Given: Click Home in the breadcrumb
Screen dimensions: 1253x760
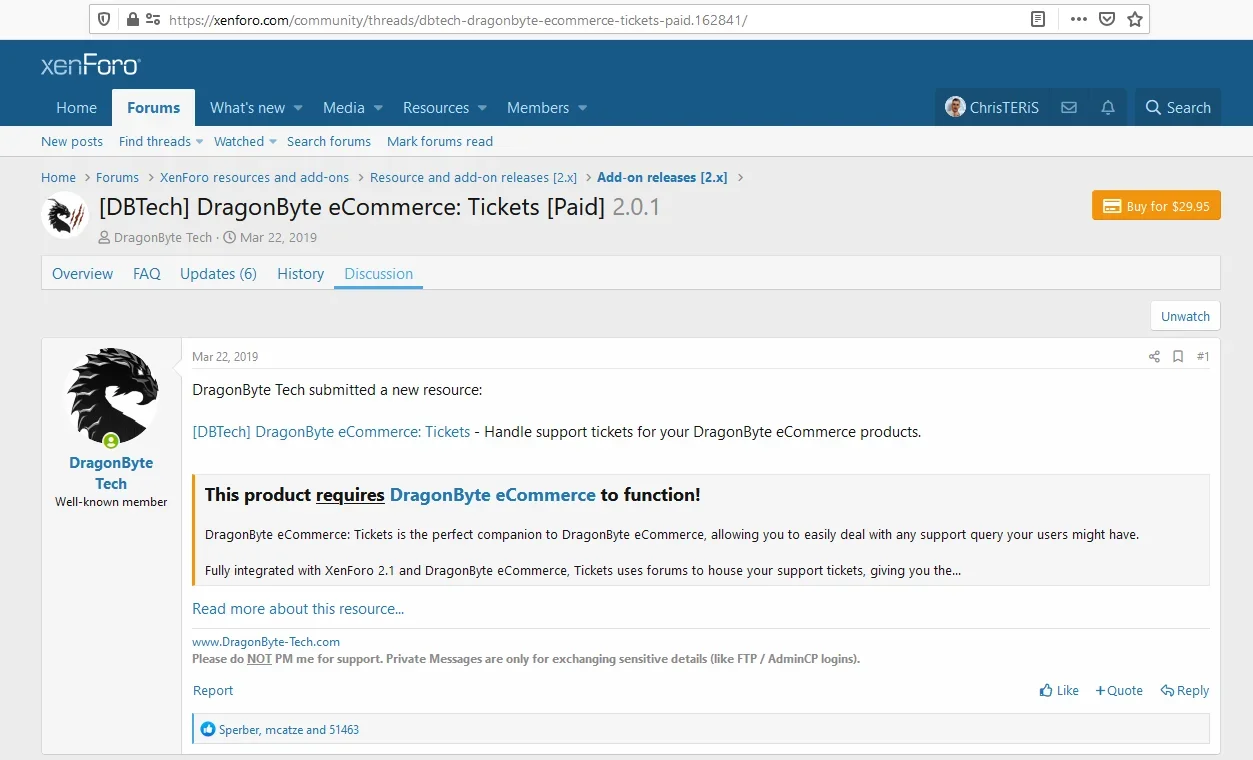Looking at the screenshot, I should point(58,177).
